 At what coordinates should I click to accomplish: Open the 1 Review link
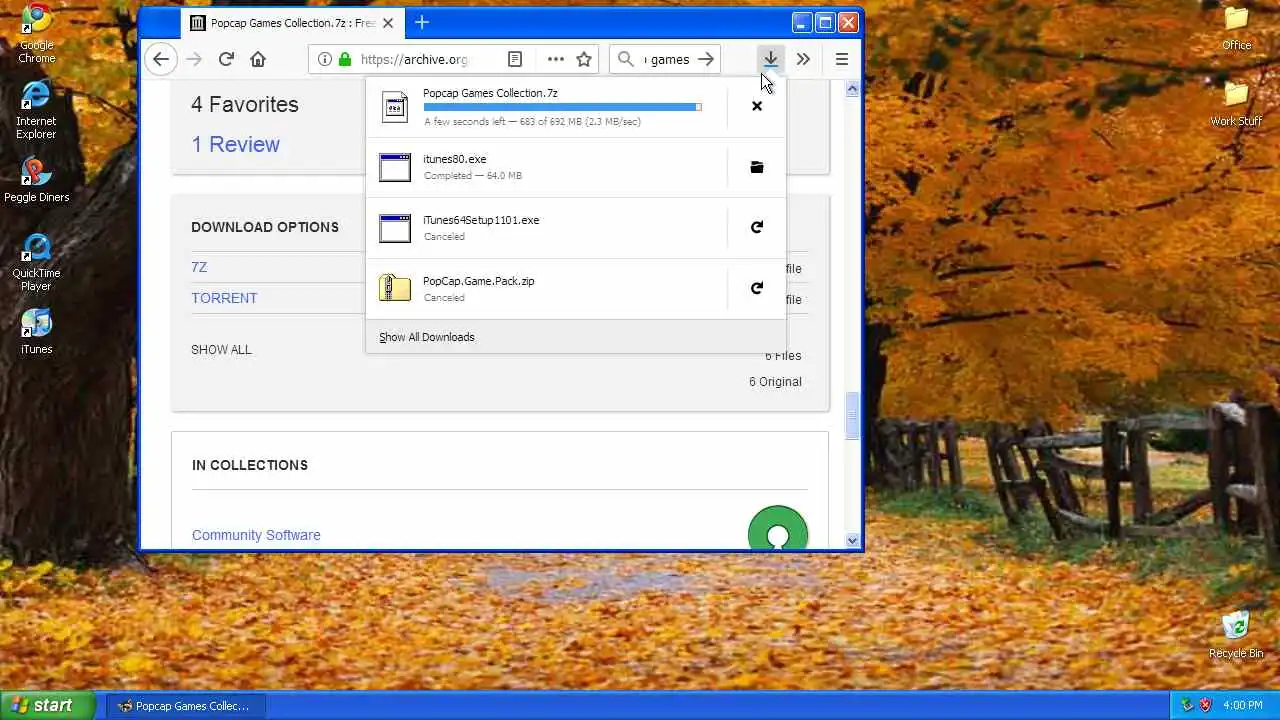click(x=236, y=144)
